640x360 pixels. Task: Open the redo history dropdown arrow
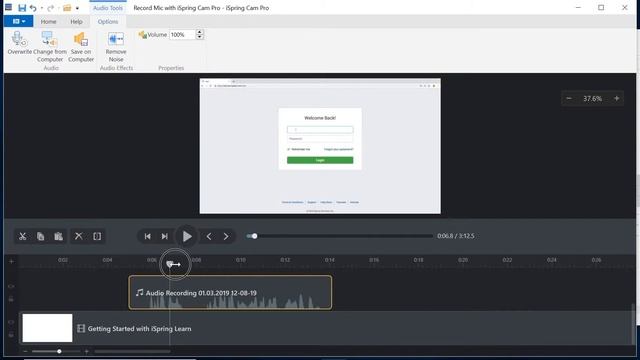(x=58, y=8)
